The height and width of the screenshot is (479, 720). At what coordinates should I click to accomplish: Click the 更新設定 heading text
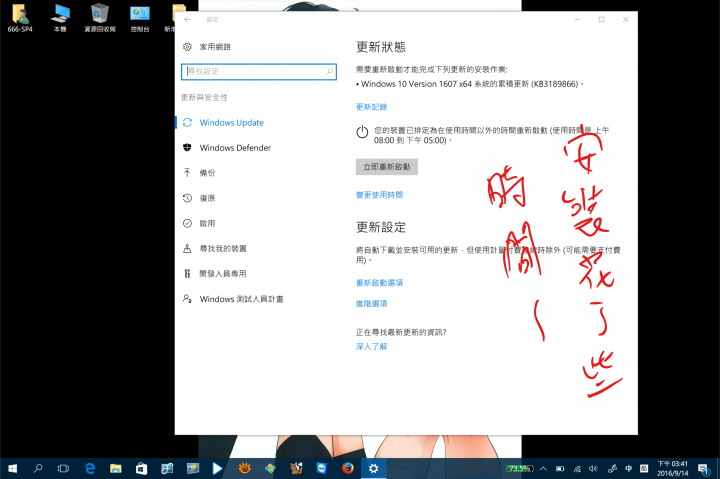(381, 227)
